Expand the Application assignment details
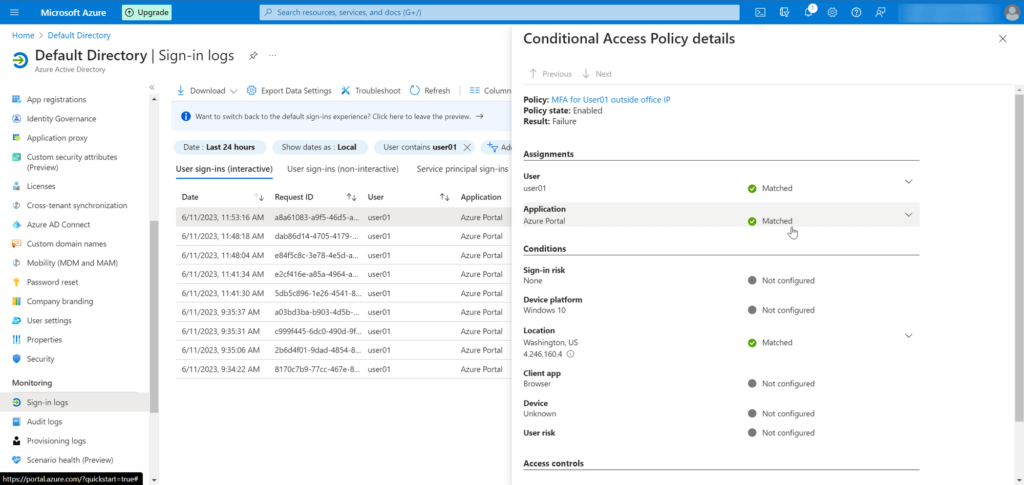1024x485 pixels. coord(908,214)
